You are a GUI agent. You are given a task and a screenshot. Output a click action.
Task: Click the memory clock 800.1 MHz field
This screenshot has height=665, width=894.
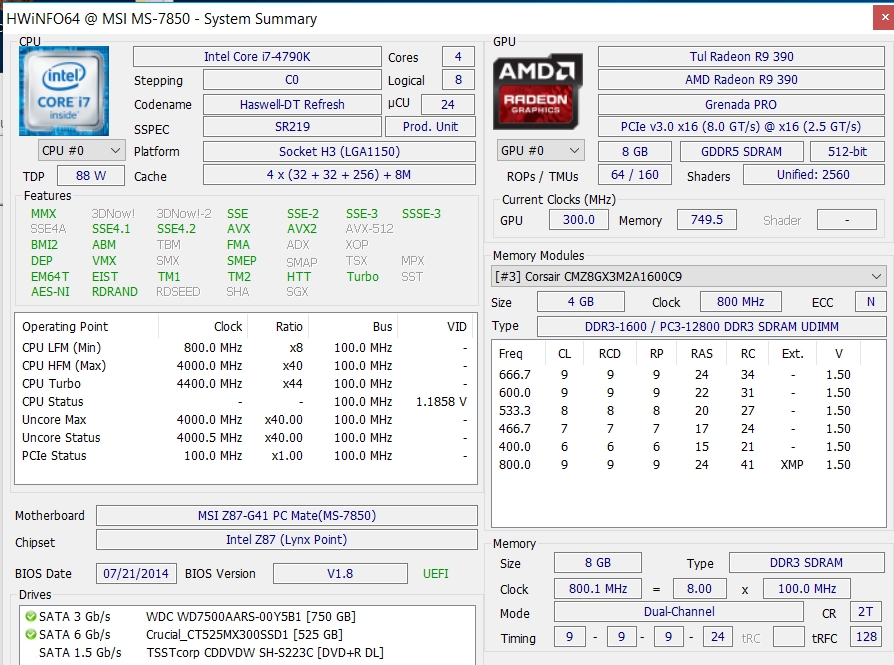click(x=598, y=589)
